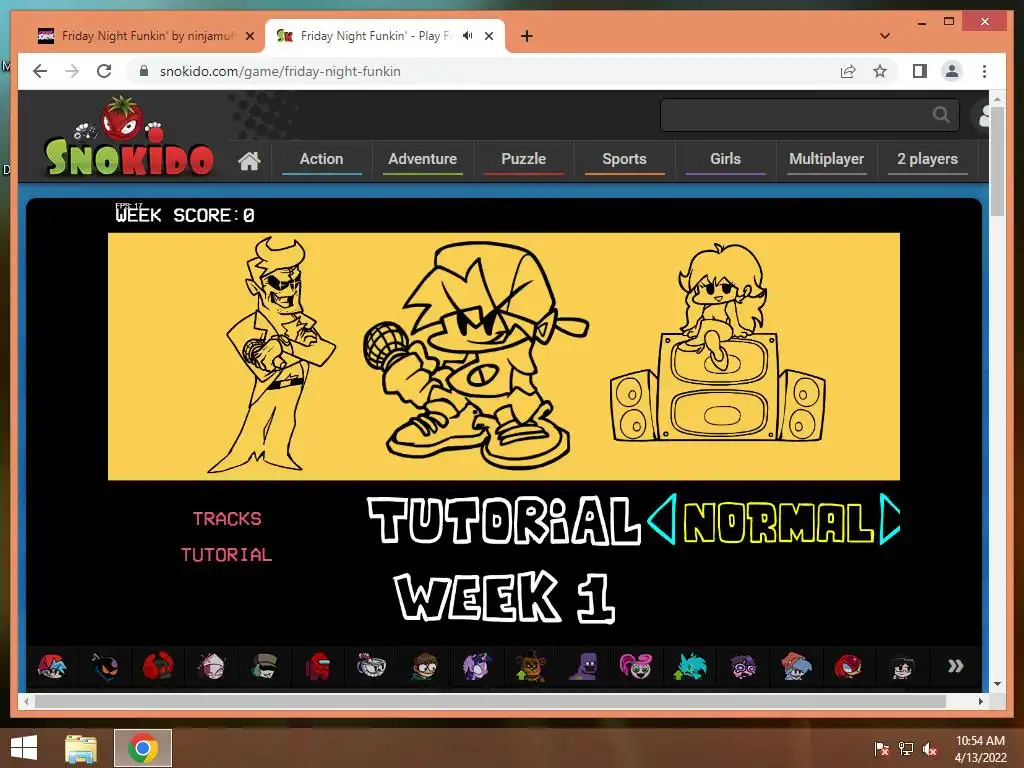Reload the page
The image size is (1024, 768).
click(104, 71)
